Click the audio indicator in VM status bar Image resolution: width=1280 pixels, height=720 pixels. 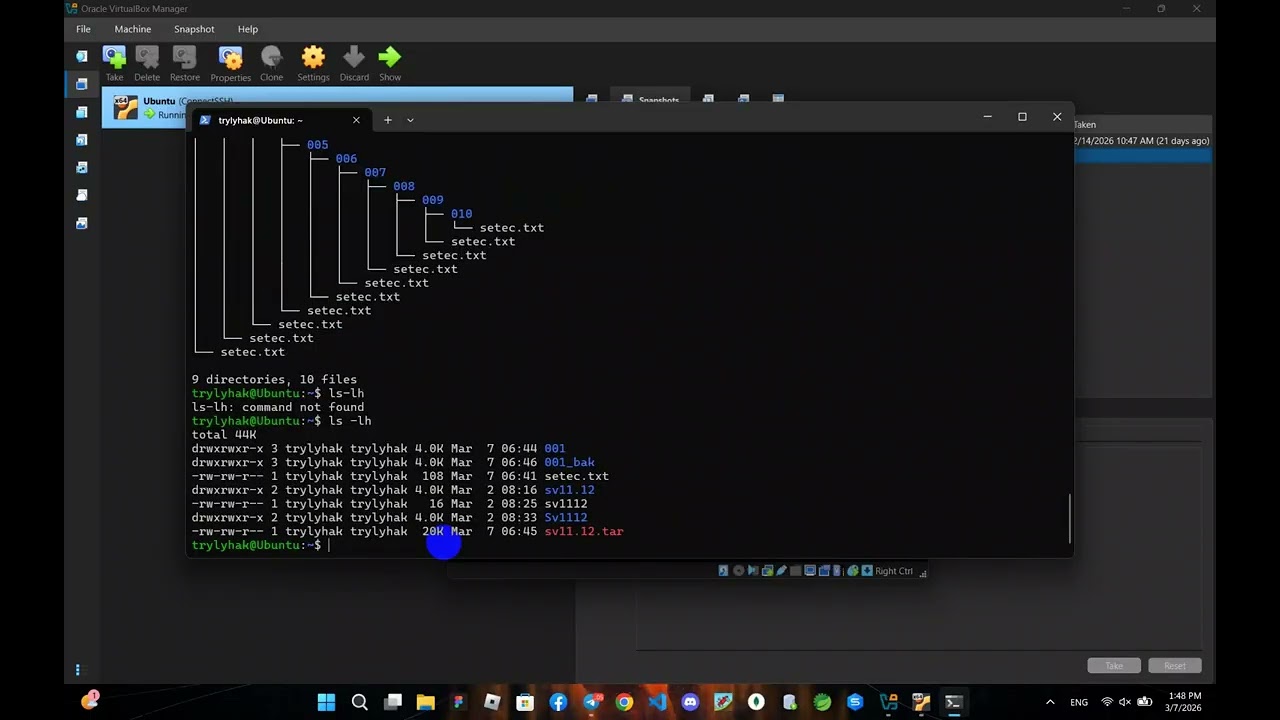point(752,571)
